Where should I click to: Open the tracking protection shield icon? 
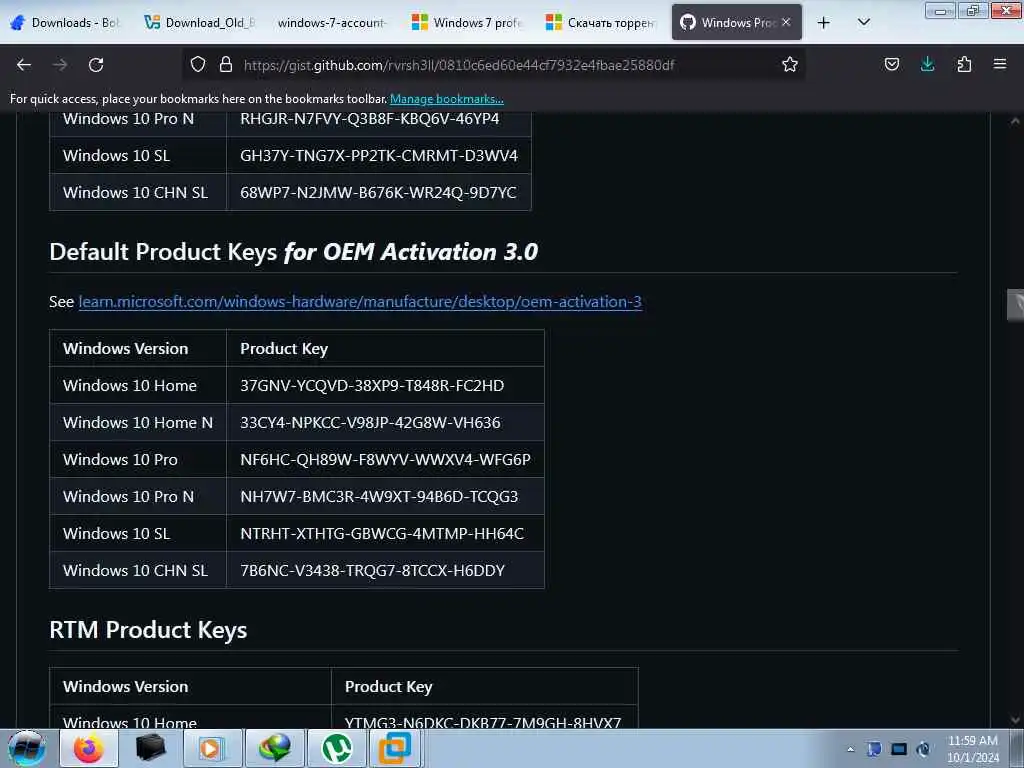[198, 64]
